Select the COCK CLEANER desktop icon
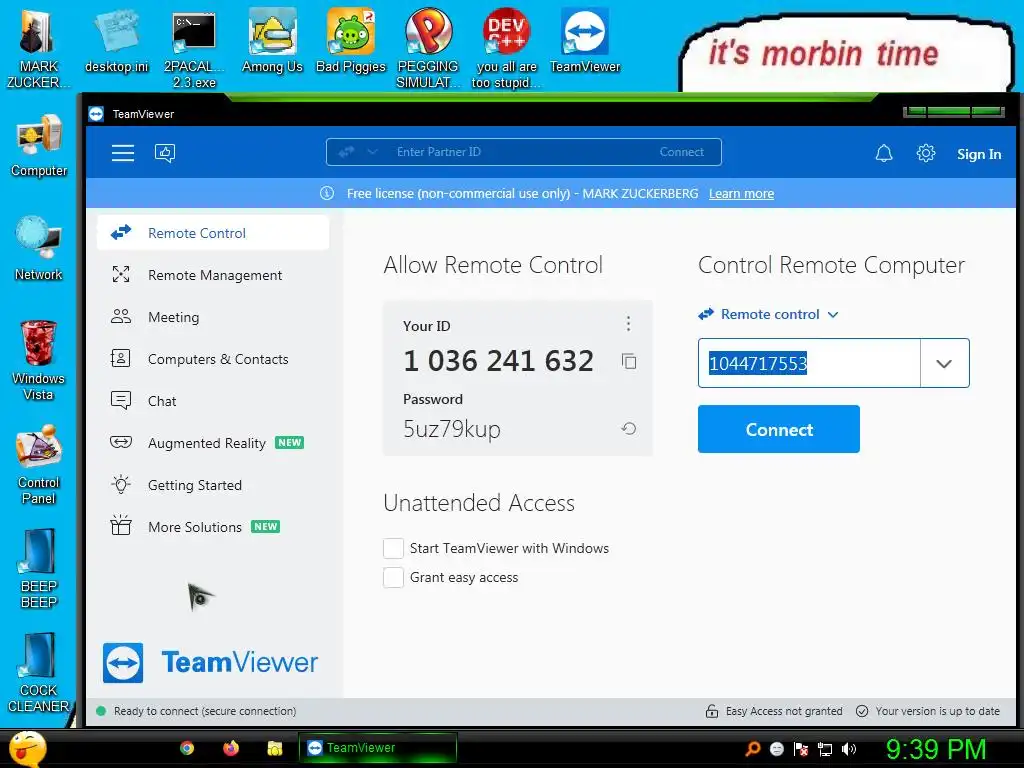Viewport: 1024px width, 768px height. click(x=39, y=673)
